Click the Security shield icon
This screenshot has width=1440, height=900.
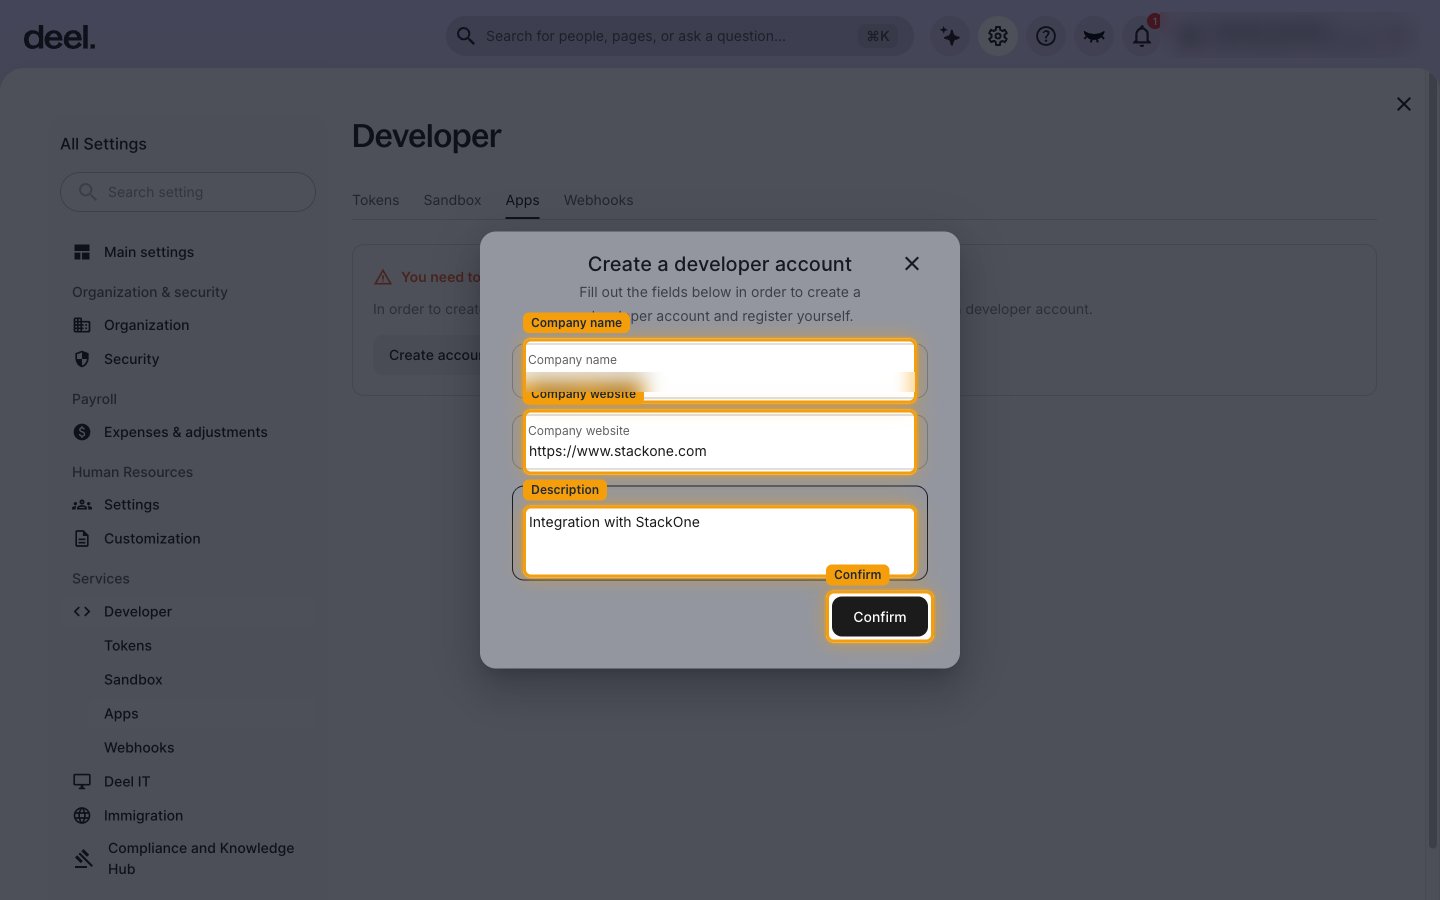pyautogui.click(x=82, y=359)
